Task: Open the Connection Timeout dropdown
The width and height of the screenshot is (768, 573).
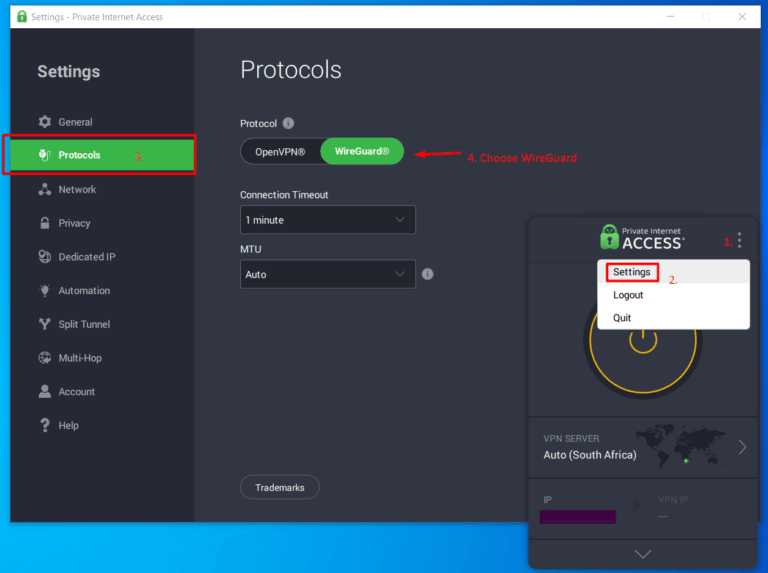Action: coord(328,220)
